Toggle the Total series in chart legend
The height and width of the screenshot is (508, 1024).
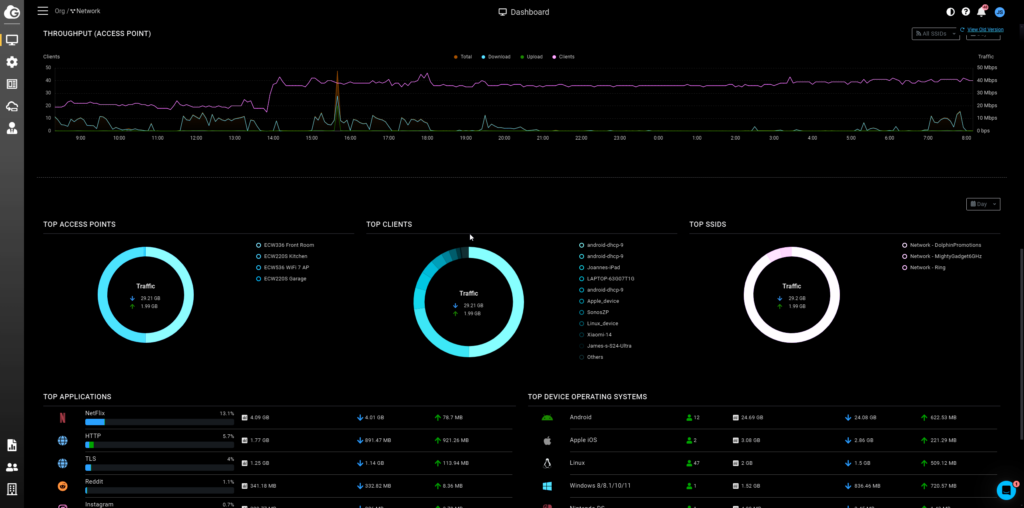coord(463,57)
